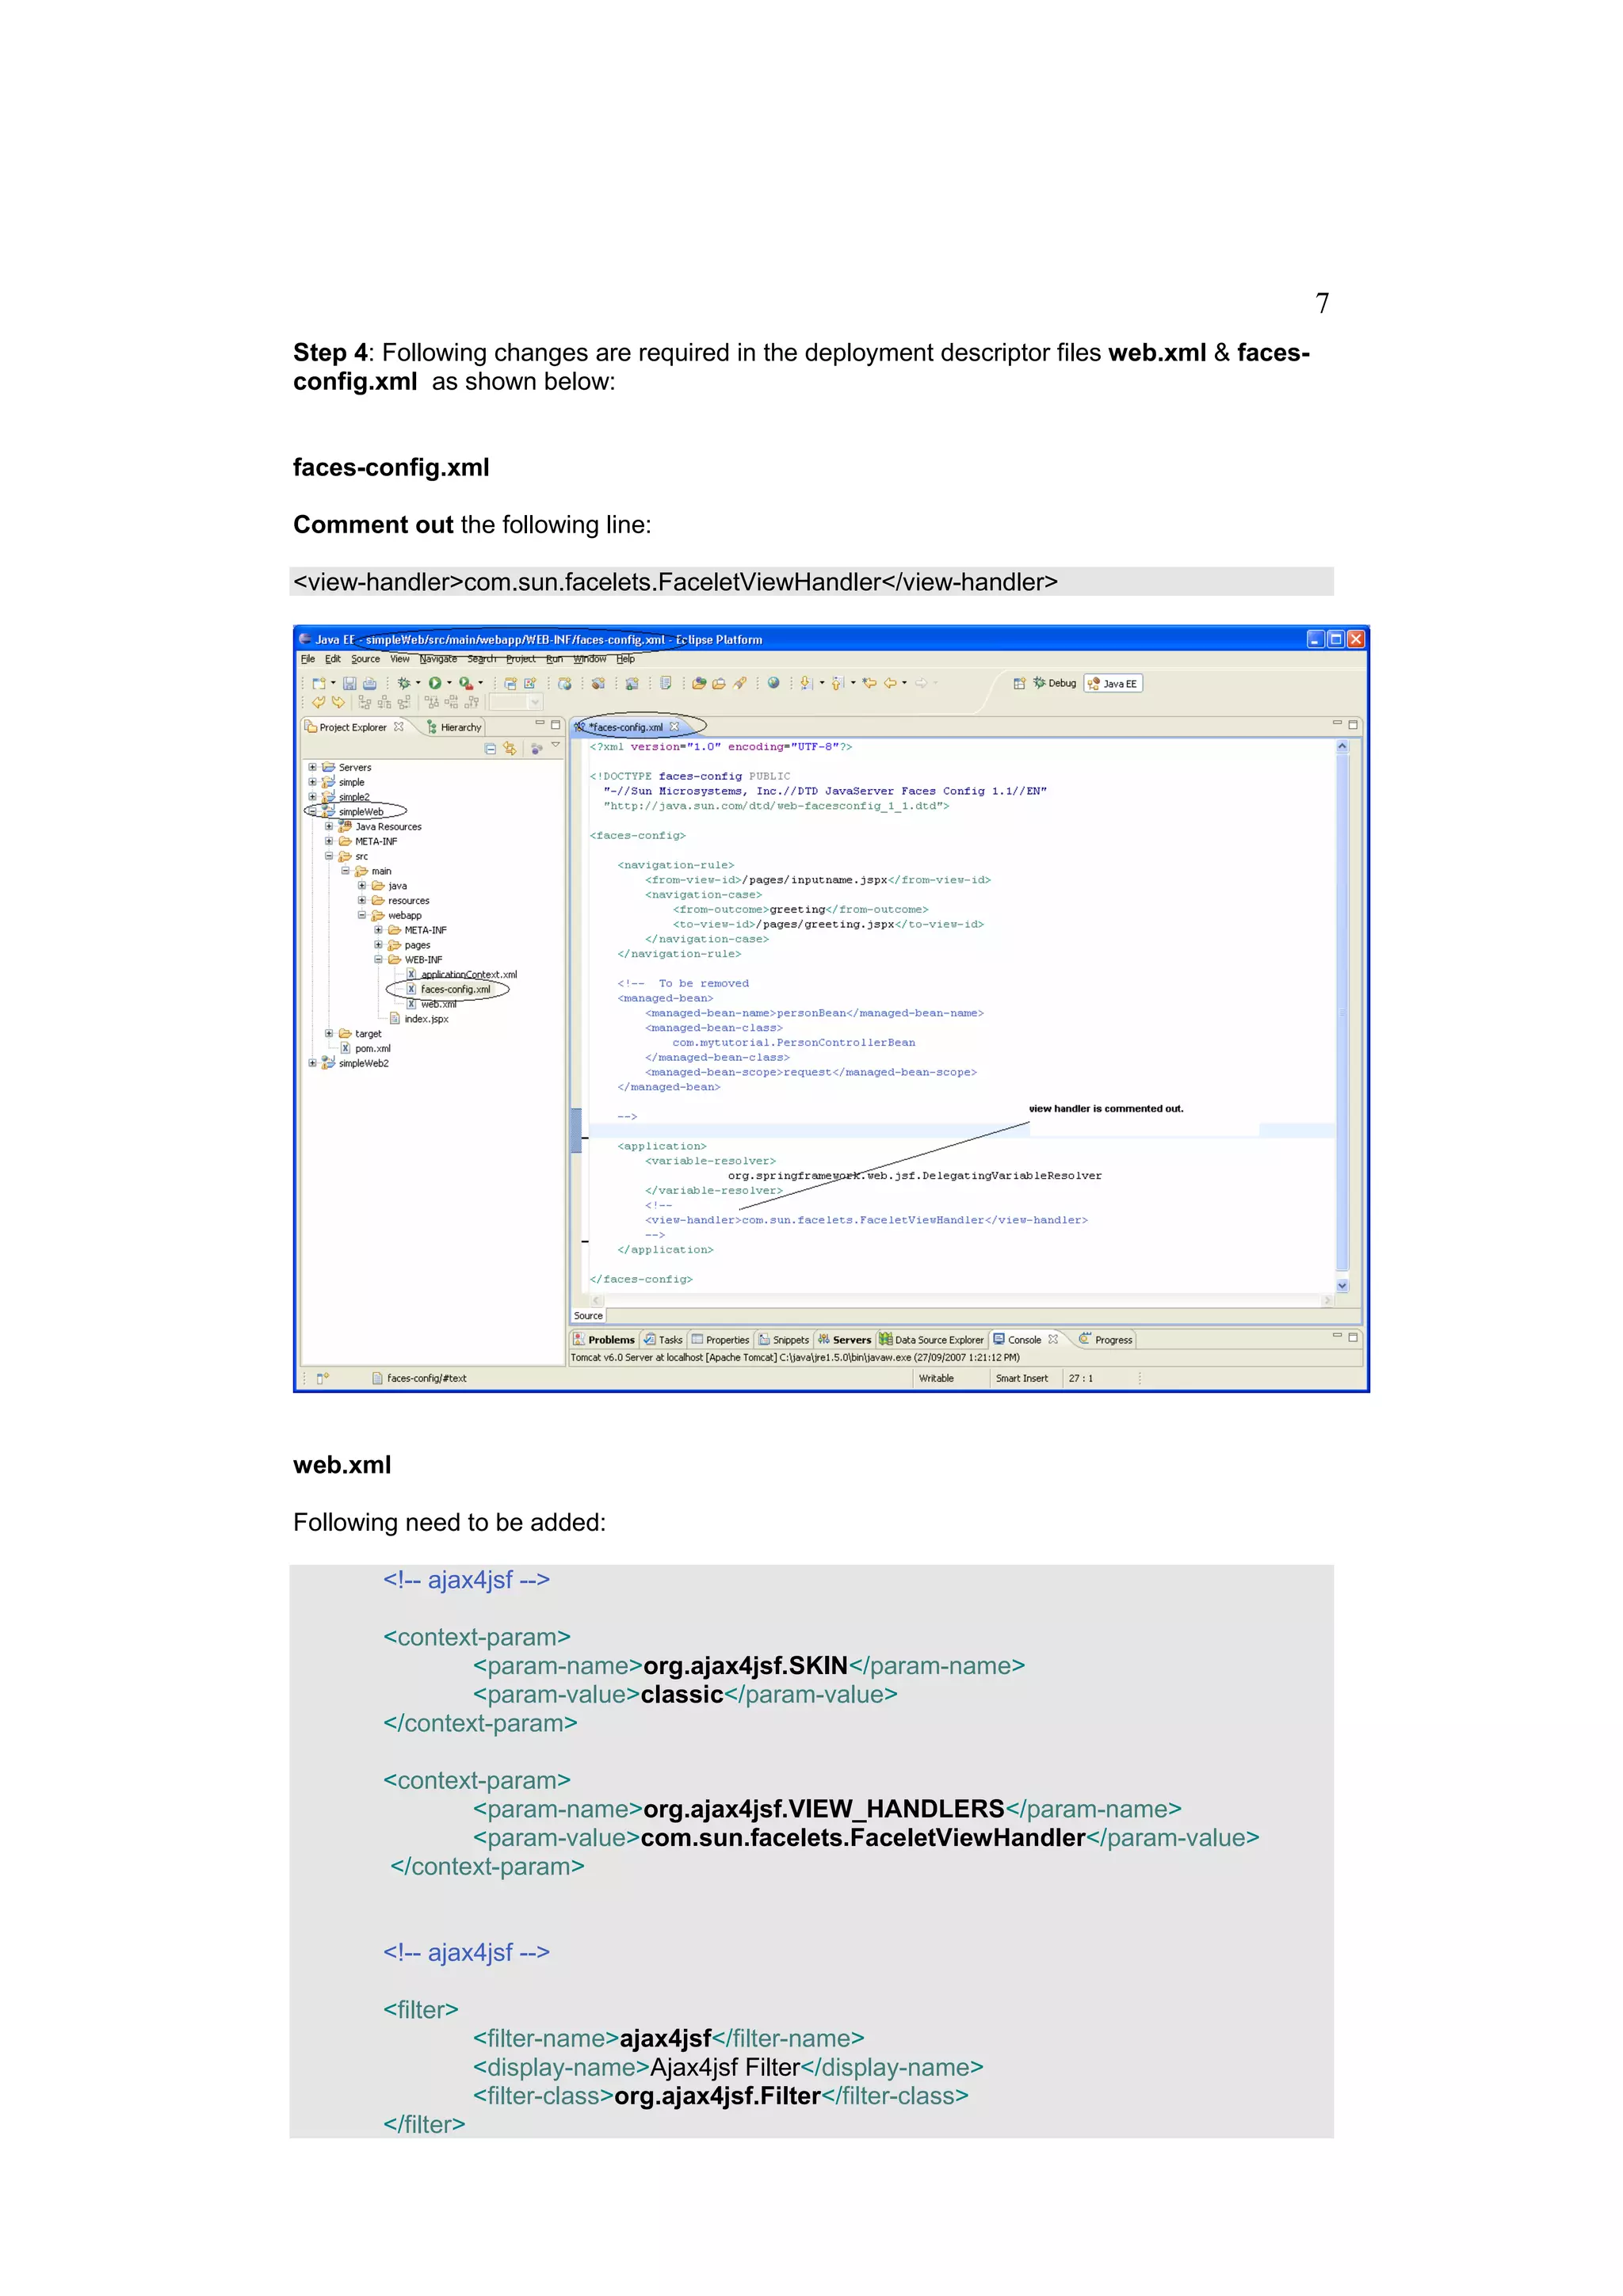Click Collapse All in Project Explorer
The height and width of the screenshot is (2296, 1623).
point(490,749)
